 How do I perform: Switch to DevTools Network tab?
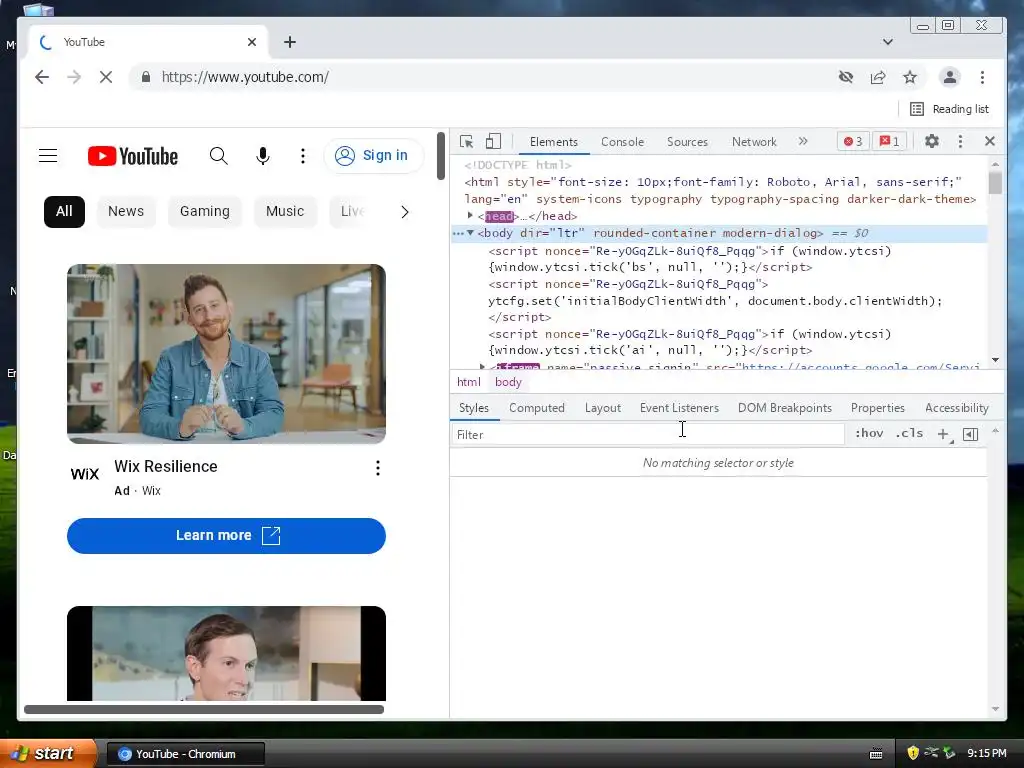tap(754, 142)
